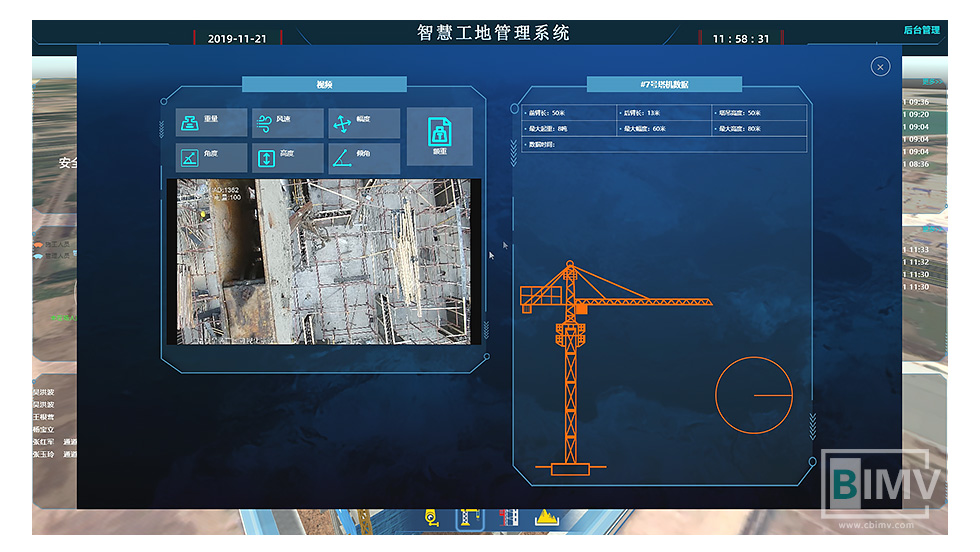Click the 高度 height up-down arrow icon
Image resolution: width=980 pixels, height=552 pixels.
point(266,158)
